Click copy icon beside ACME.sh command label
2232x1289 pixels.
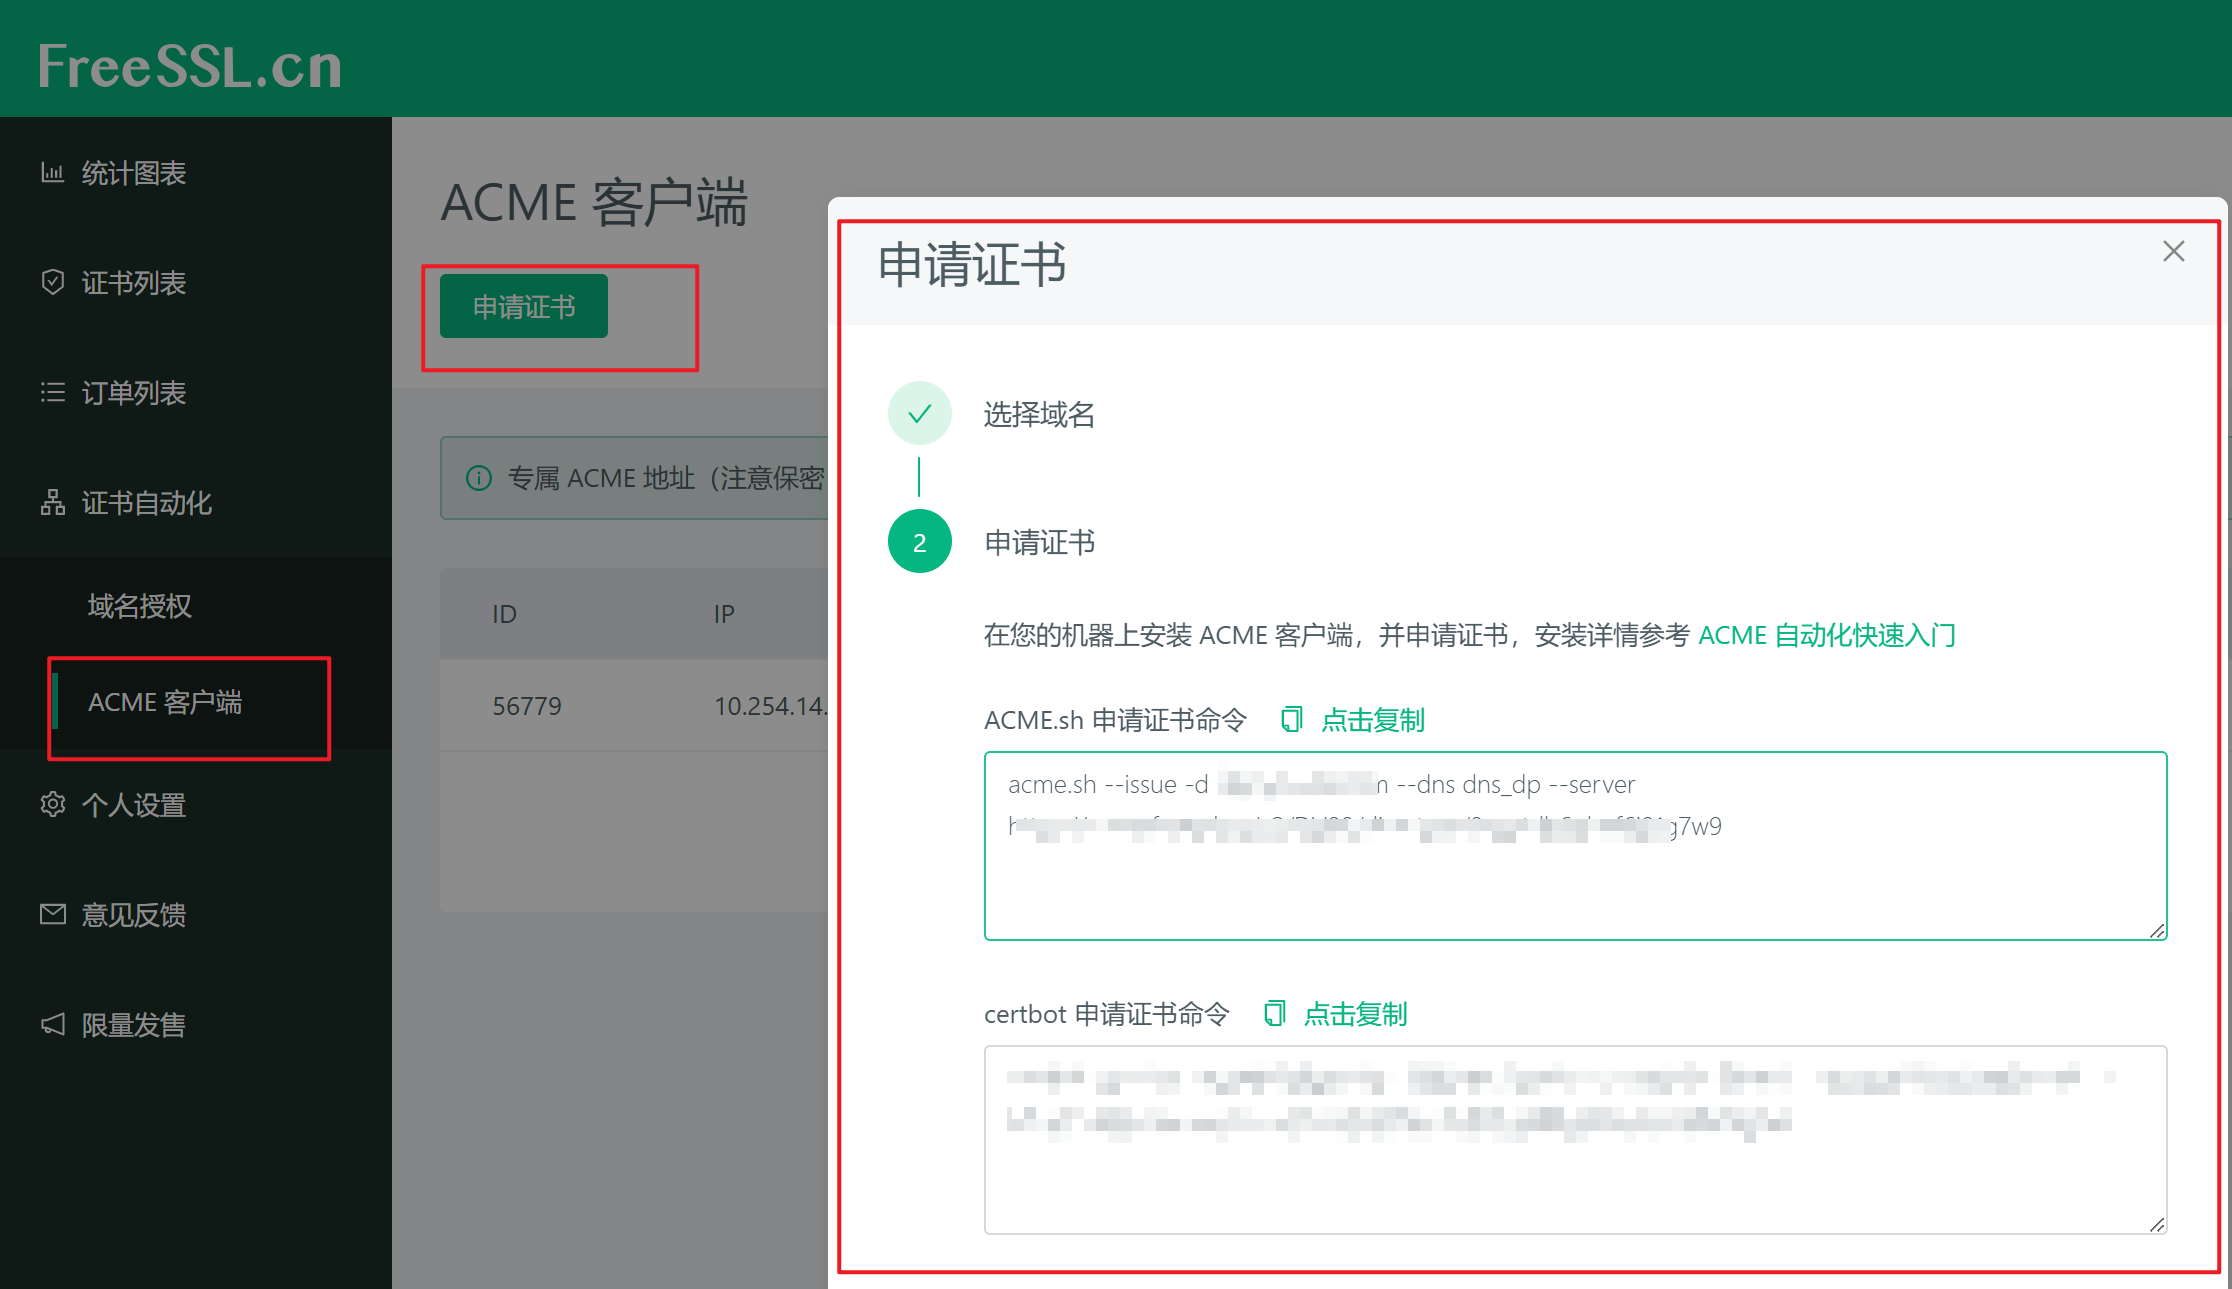click(x=1292, y=720)
